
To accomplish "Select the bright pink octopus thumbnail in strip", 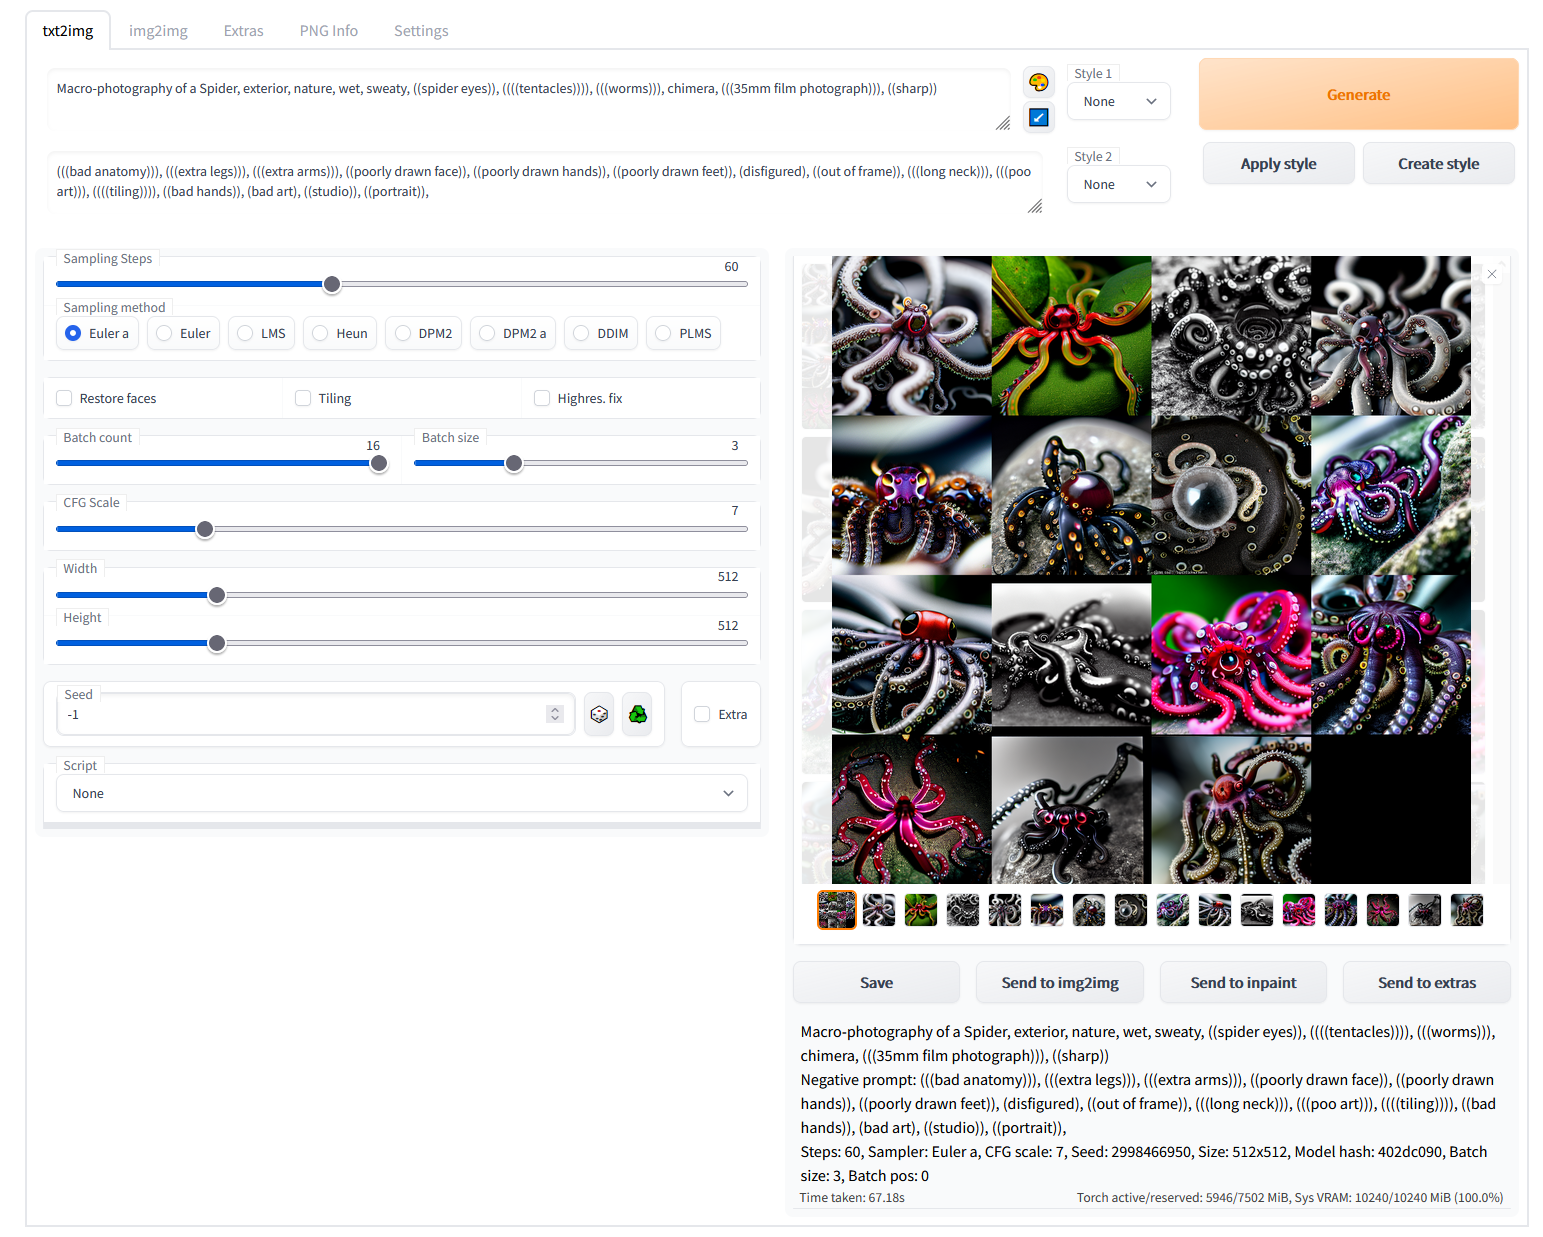I will (x=1298, y=910).
